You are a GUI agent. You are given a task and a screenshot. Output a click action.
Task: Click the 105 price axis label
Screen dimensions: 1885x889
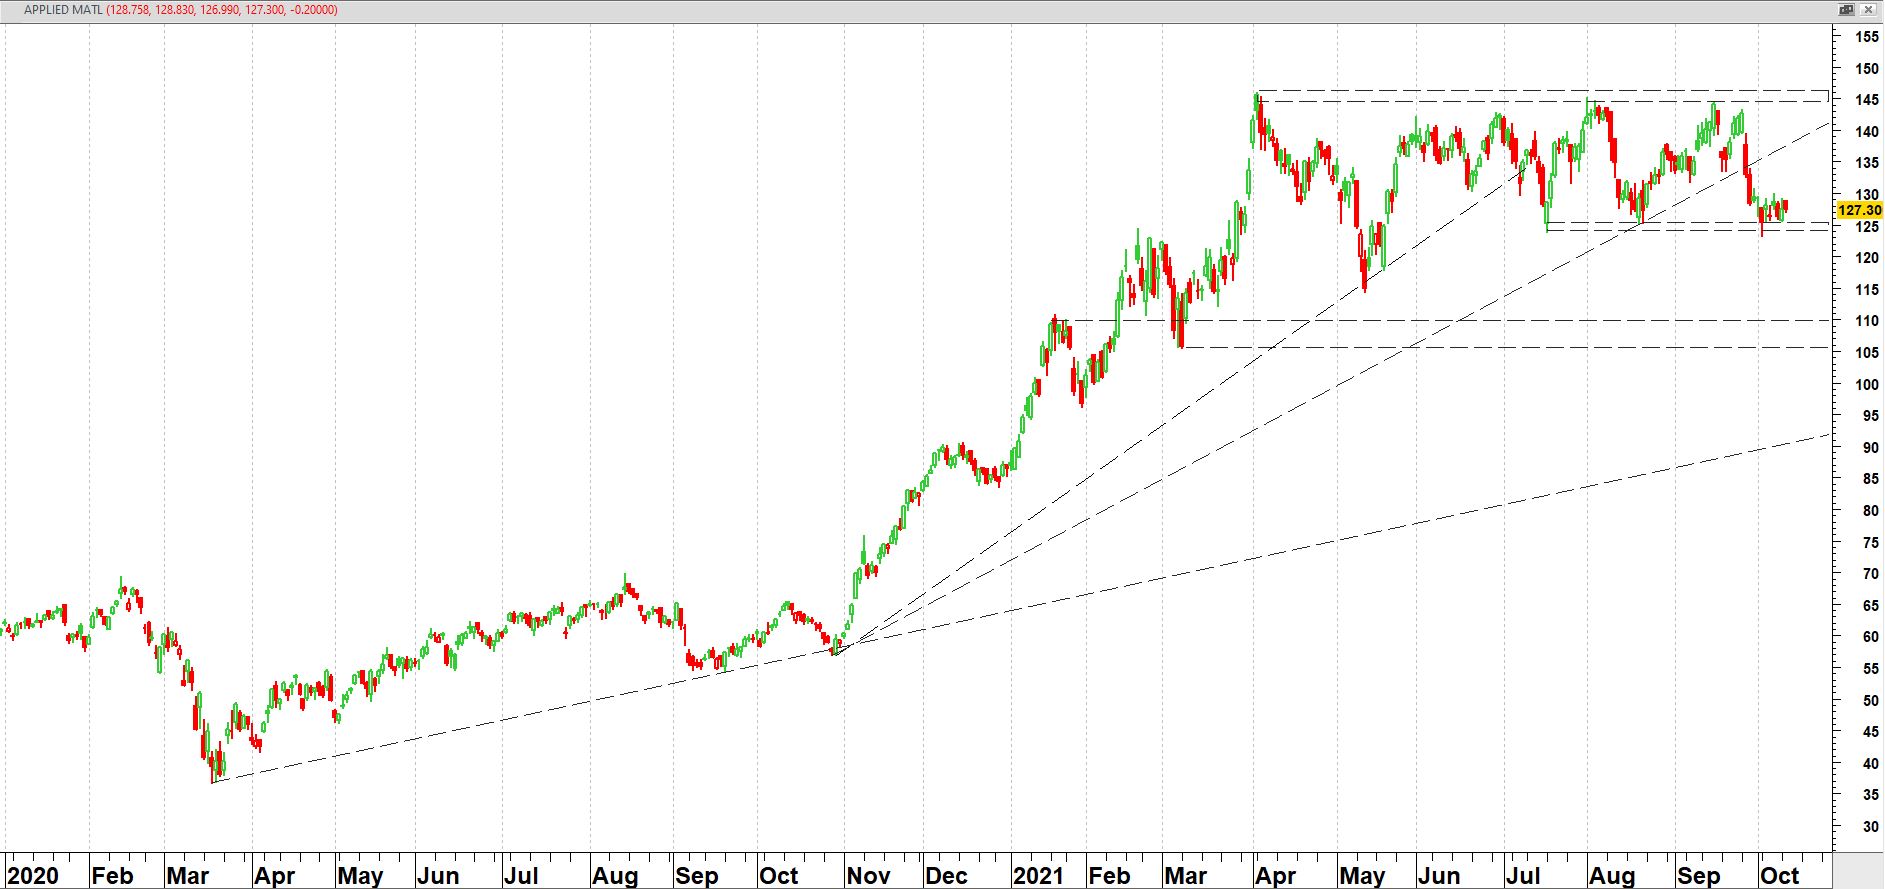click(x=1866, y=353)
